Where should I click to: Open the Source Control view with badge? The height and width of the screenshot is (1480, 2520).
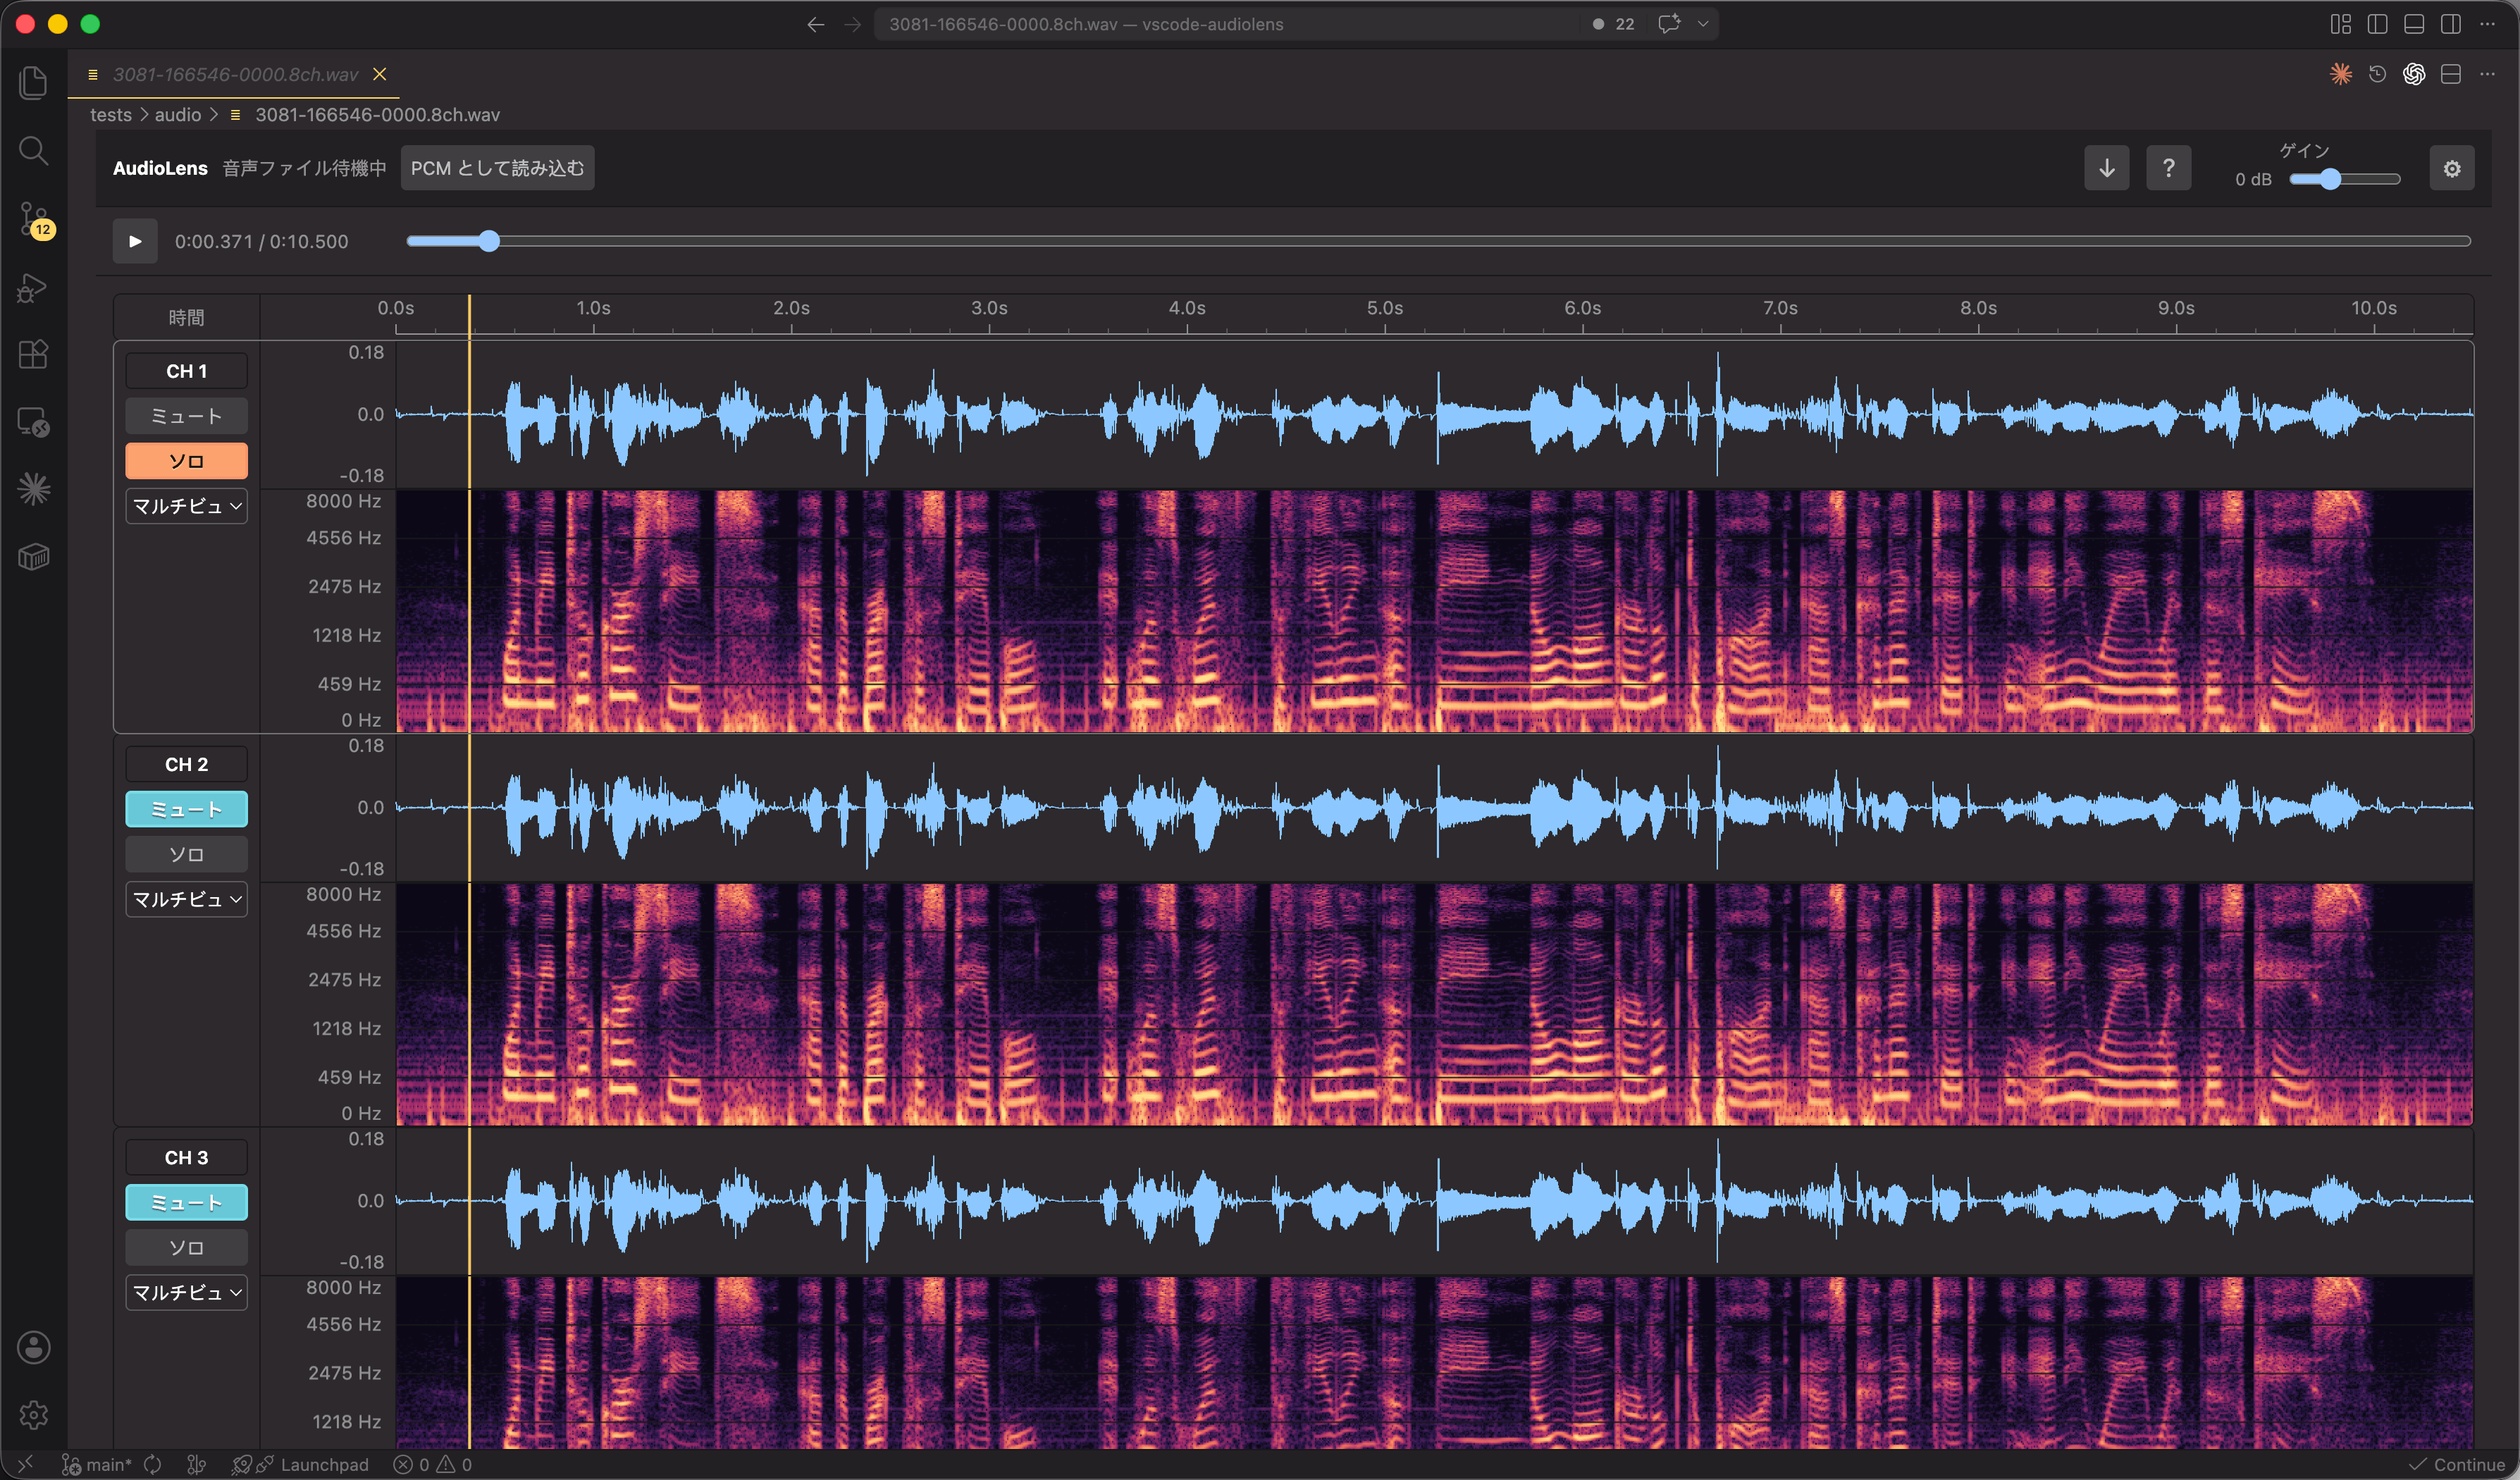pos(34,219)
